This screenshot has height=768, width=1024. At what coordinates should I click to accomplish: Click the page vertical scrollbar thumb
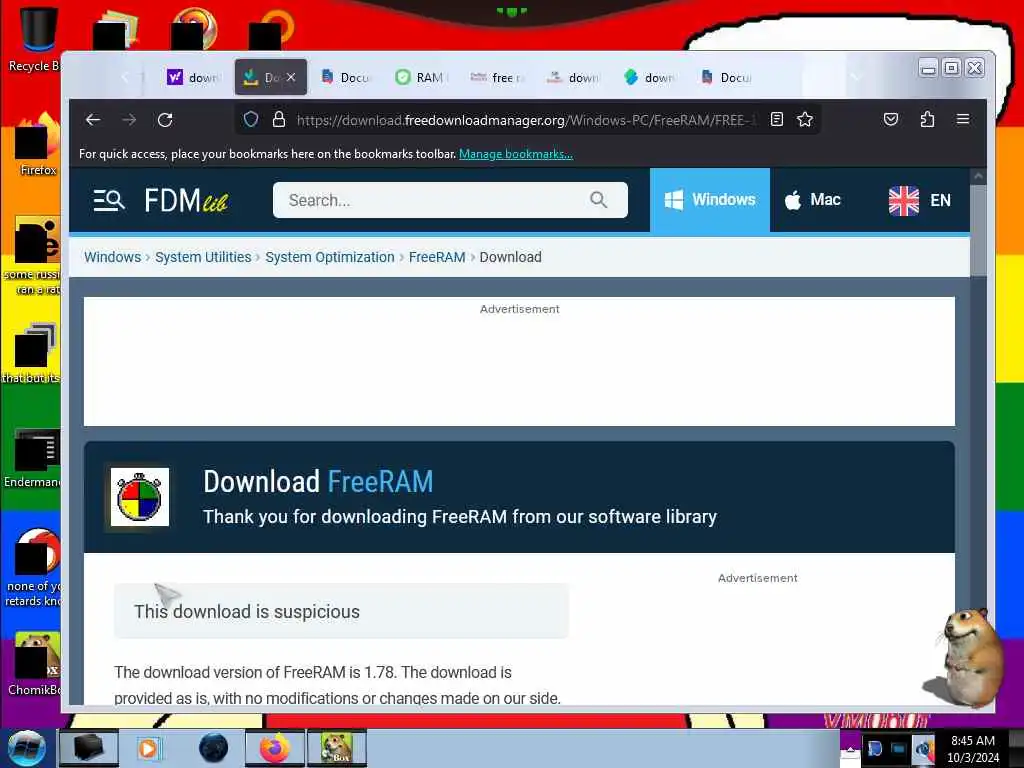pos(978,230)
